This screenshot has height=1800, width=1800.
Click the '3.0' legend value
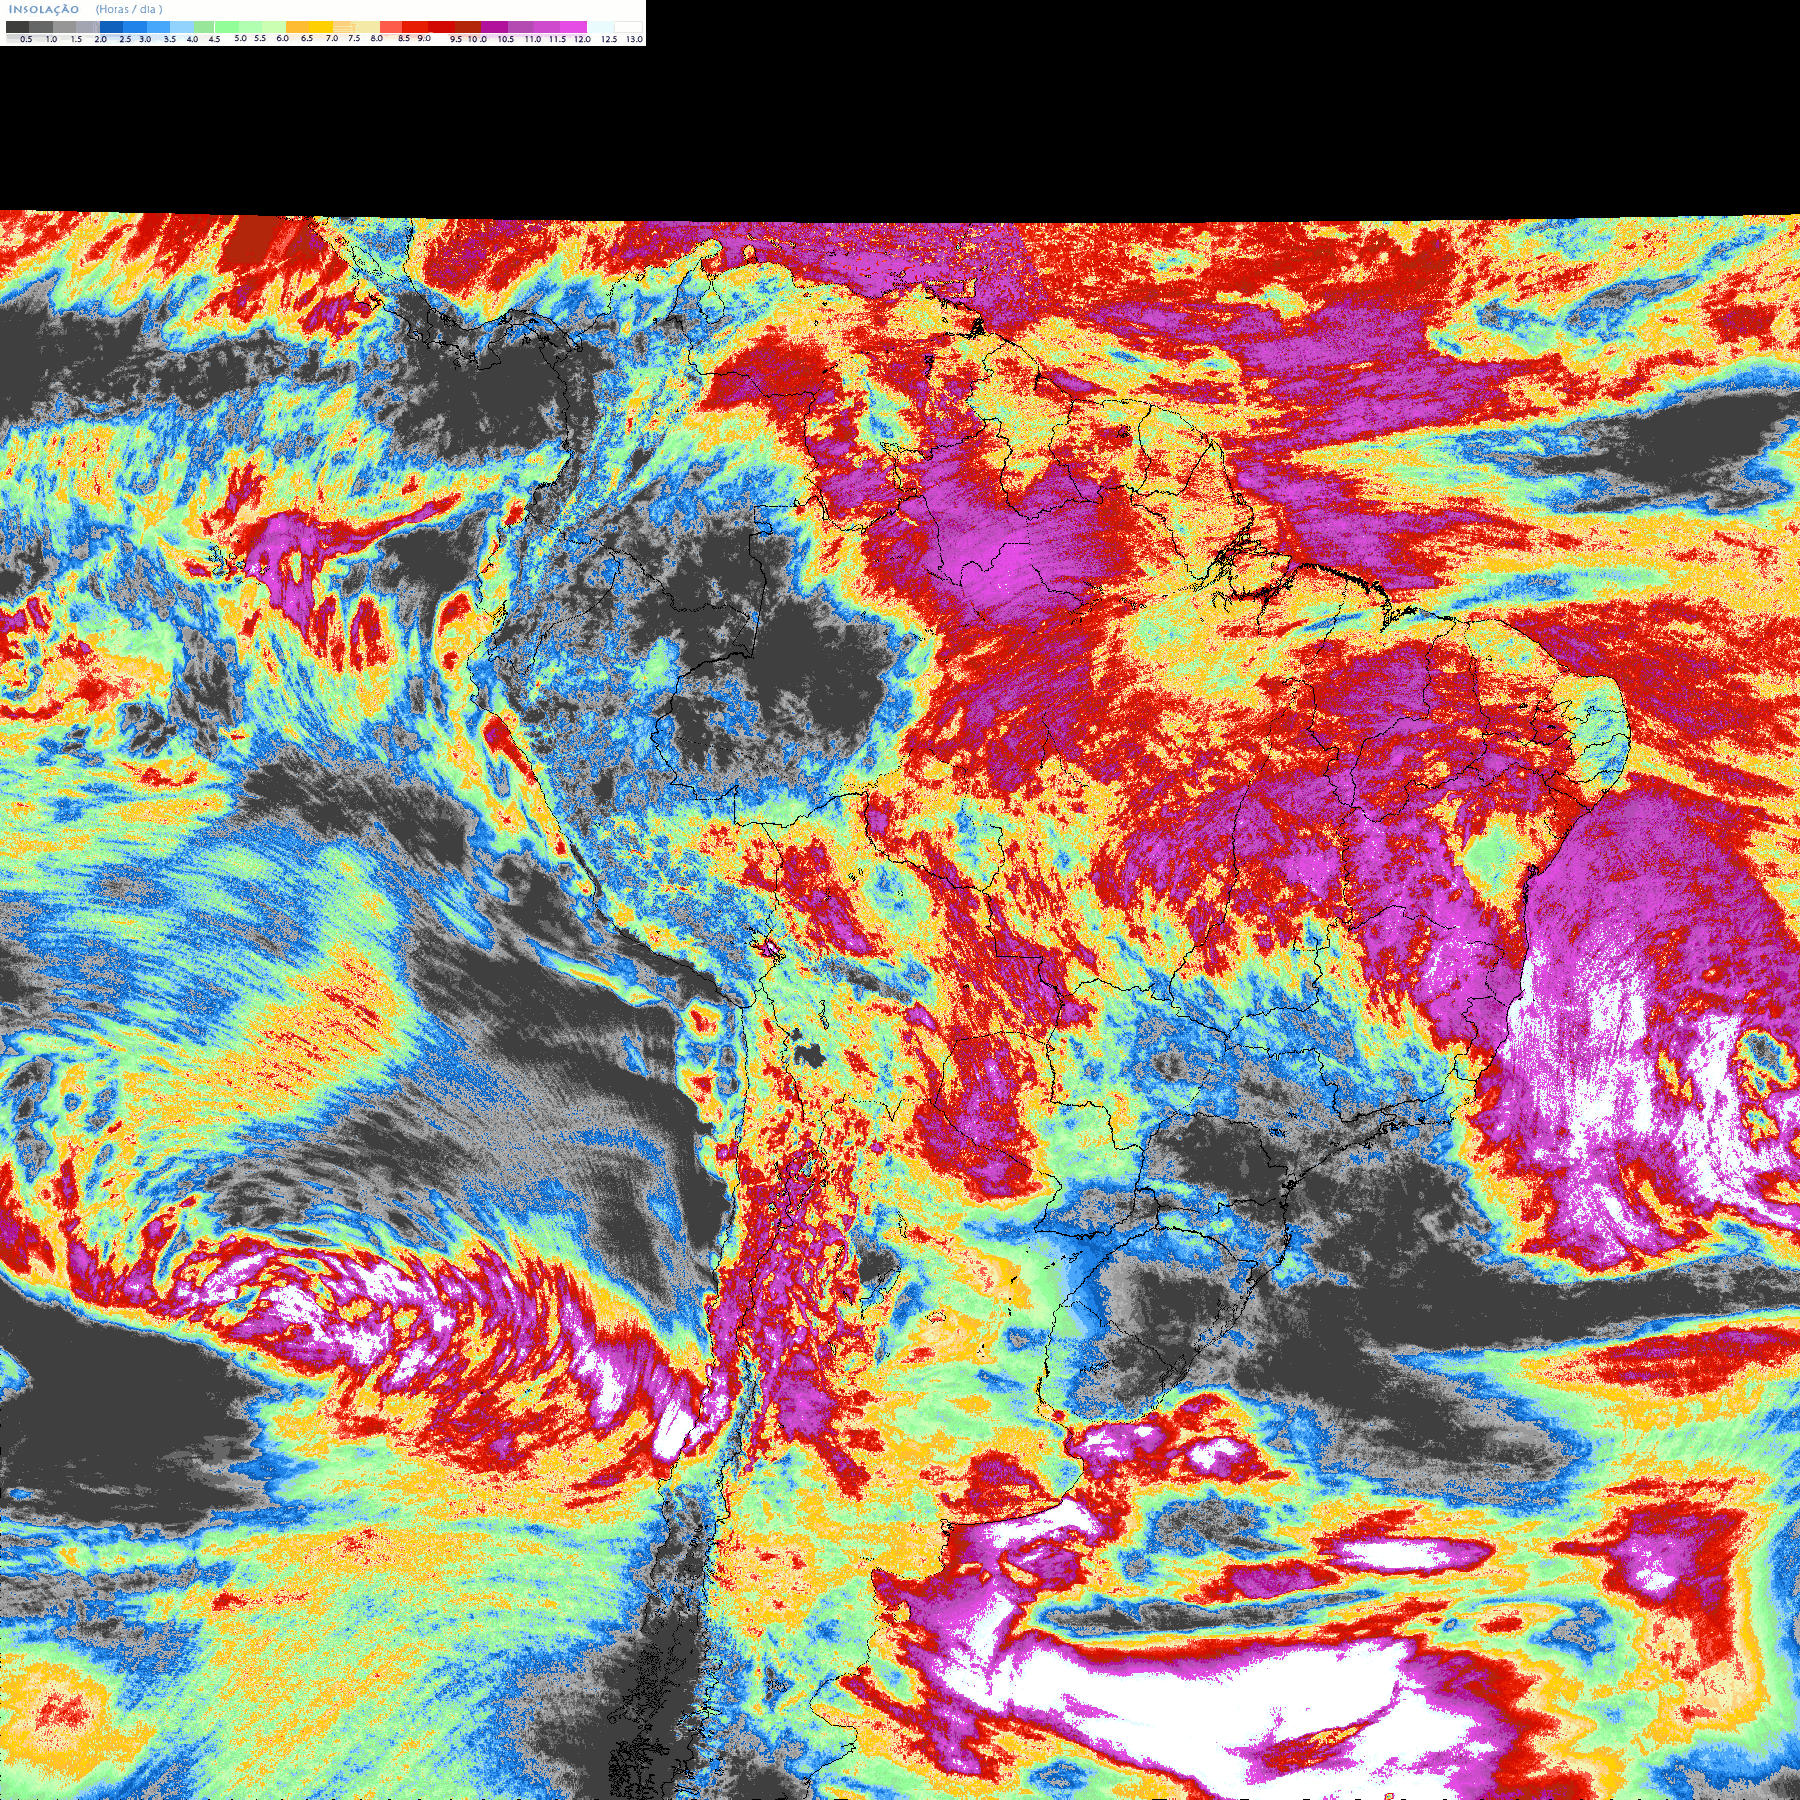tap(145, 39)
